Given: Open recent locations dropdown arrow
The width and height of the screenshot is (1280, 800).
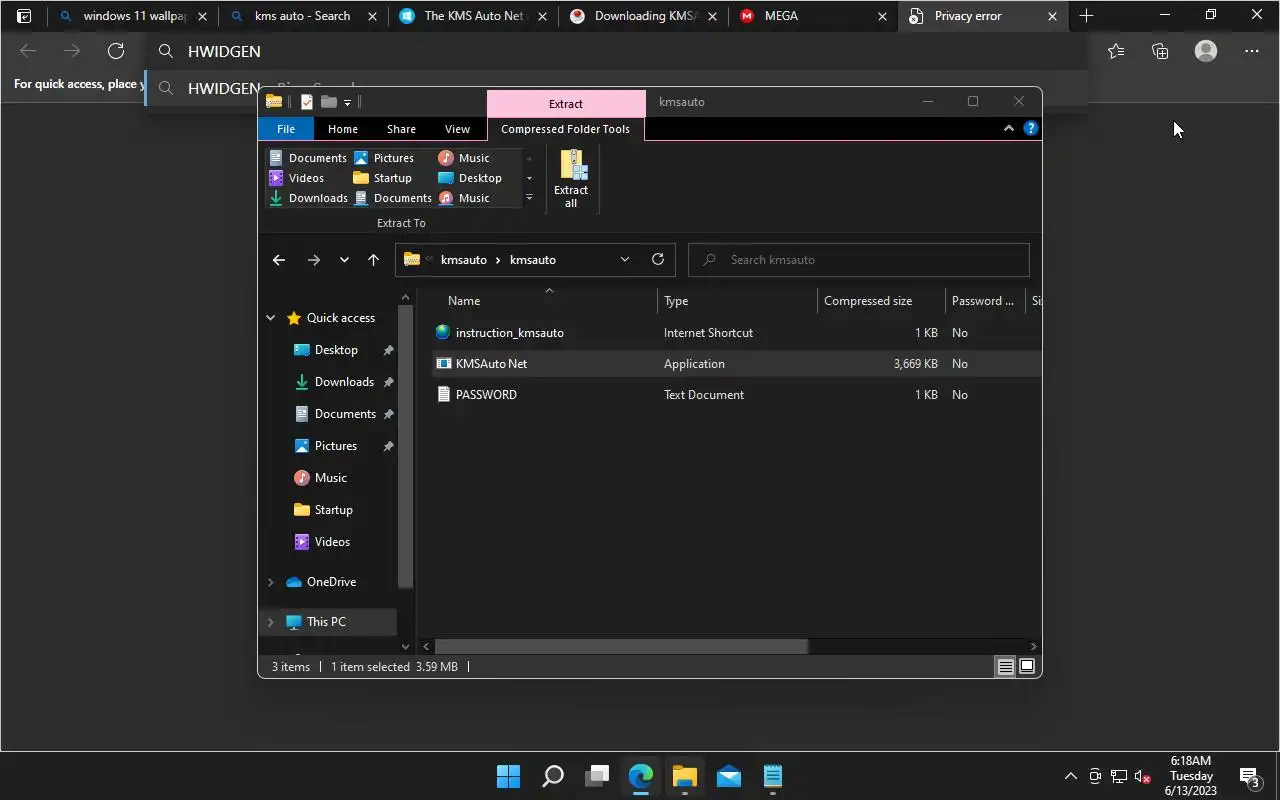Looking at the screenshot, I should (344, 260).
